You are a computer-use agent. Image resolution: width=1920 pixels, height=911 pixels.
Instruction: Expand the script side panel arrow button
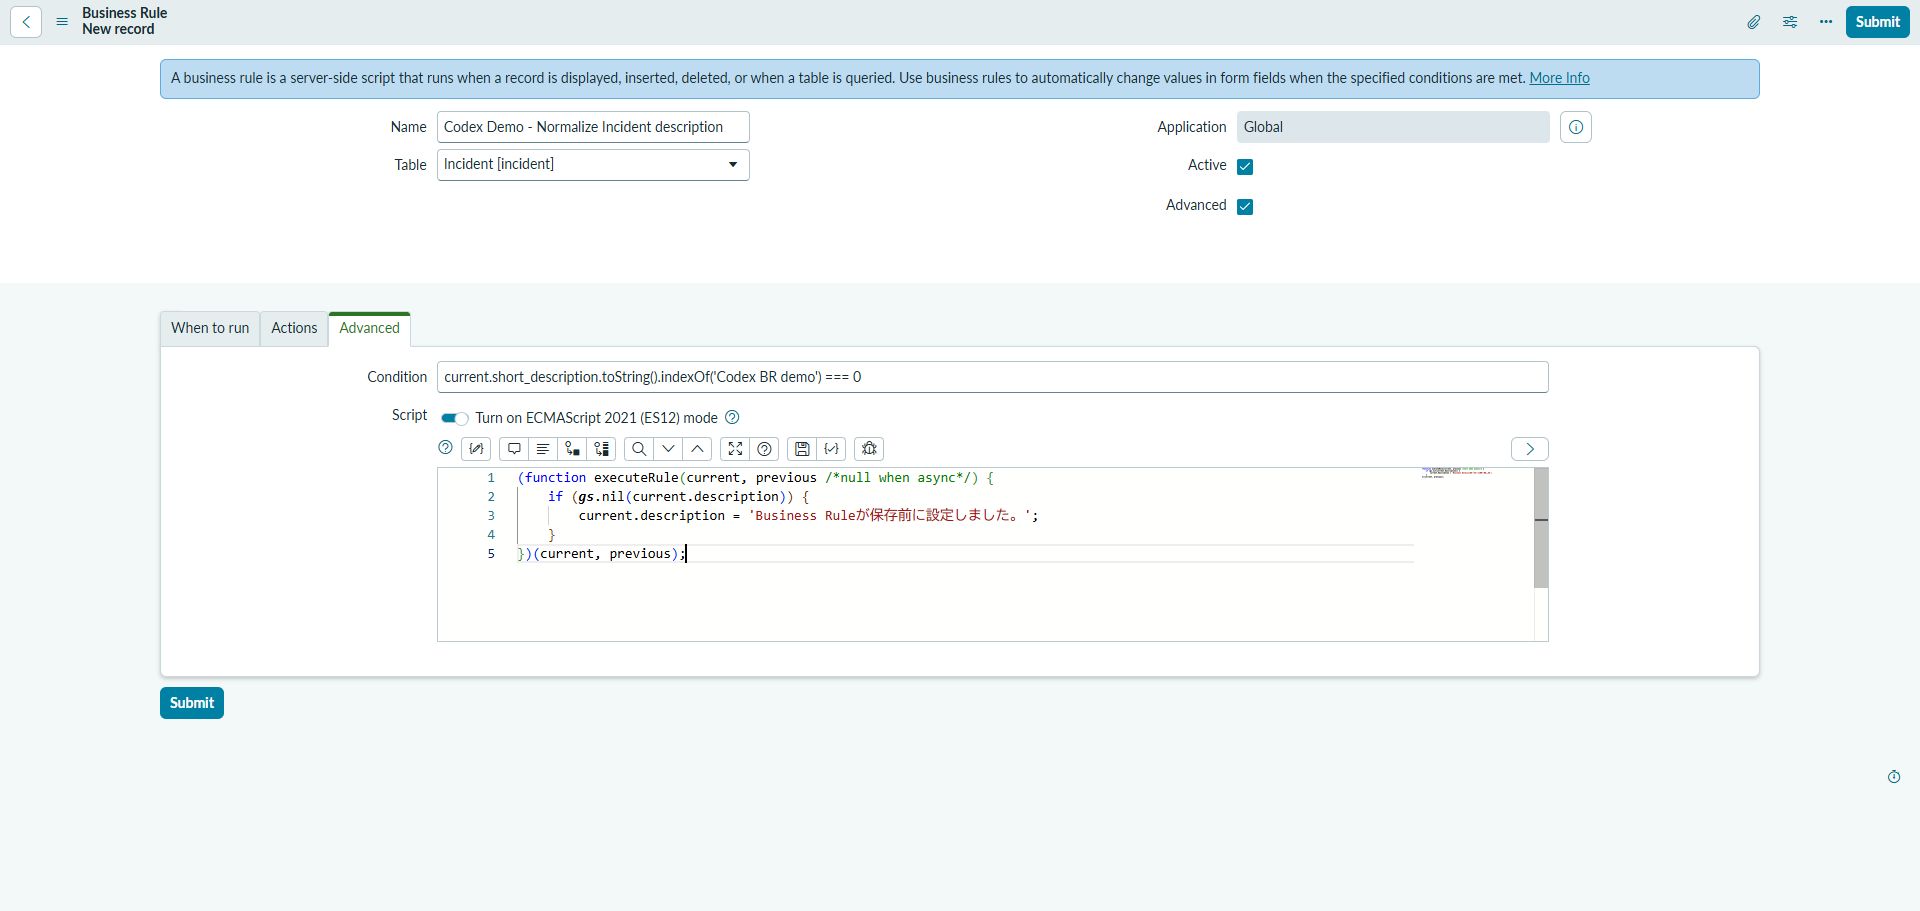tap(1529, 449)
